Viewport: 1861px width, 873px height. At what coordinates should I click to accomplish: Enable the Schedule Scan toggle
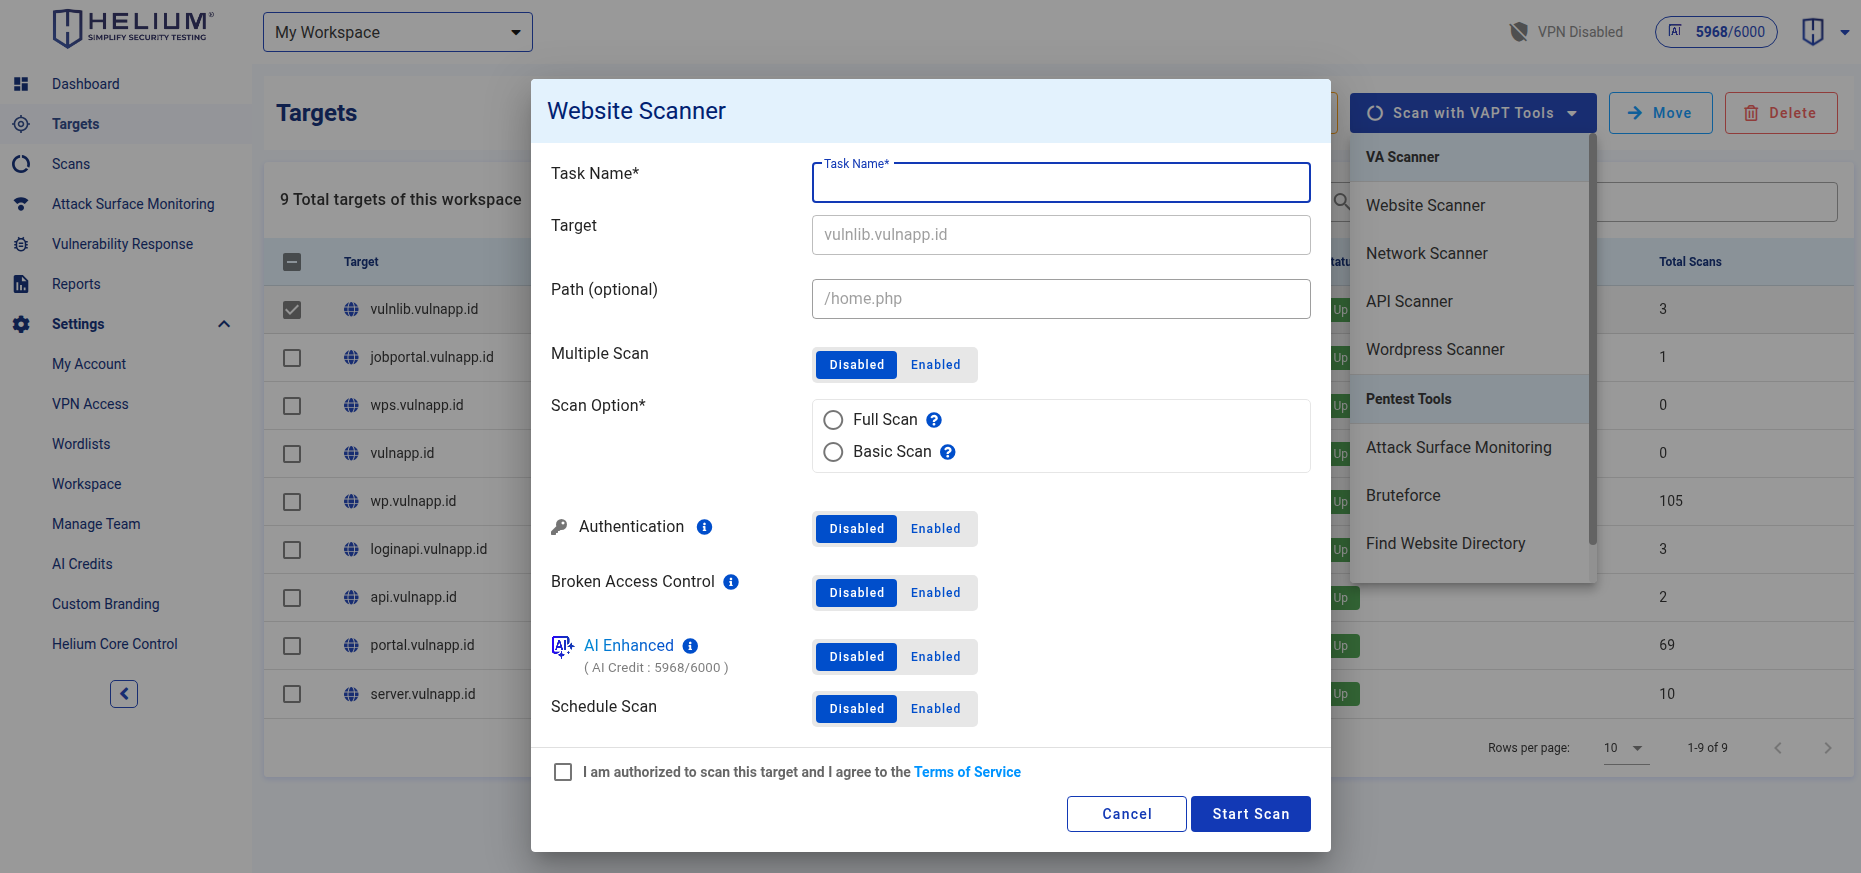(x=936, y=709)
